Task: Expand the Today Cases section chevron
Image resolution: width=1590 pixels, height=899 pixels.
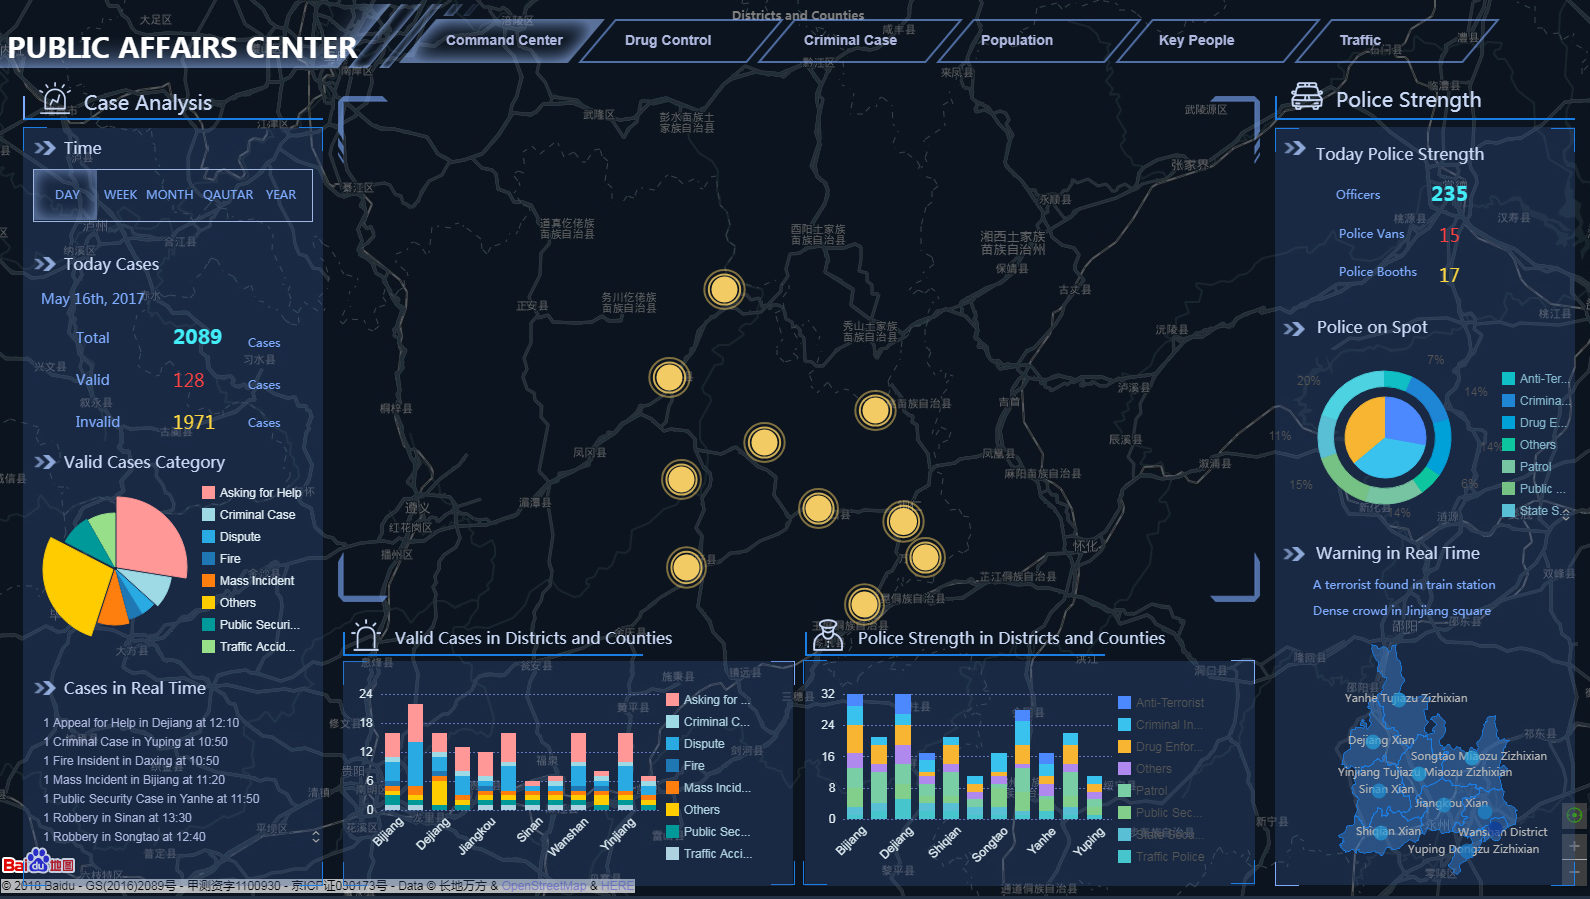Action: [x=45, y=264]
